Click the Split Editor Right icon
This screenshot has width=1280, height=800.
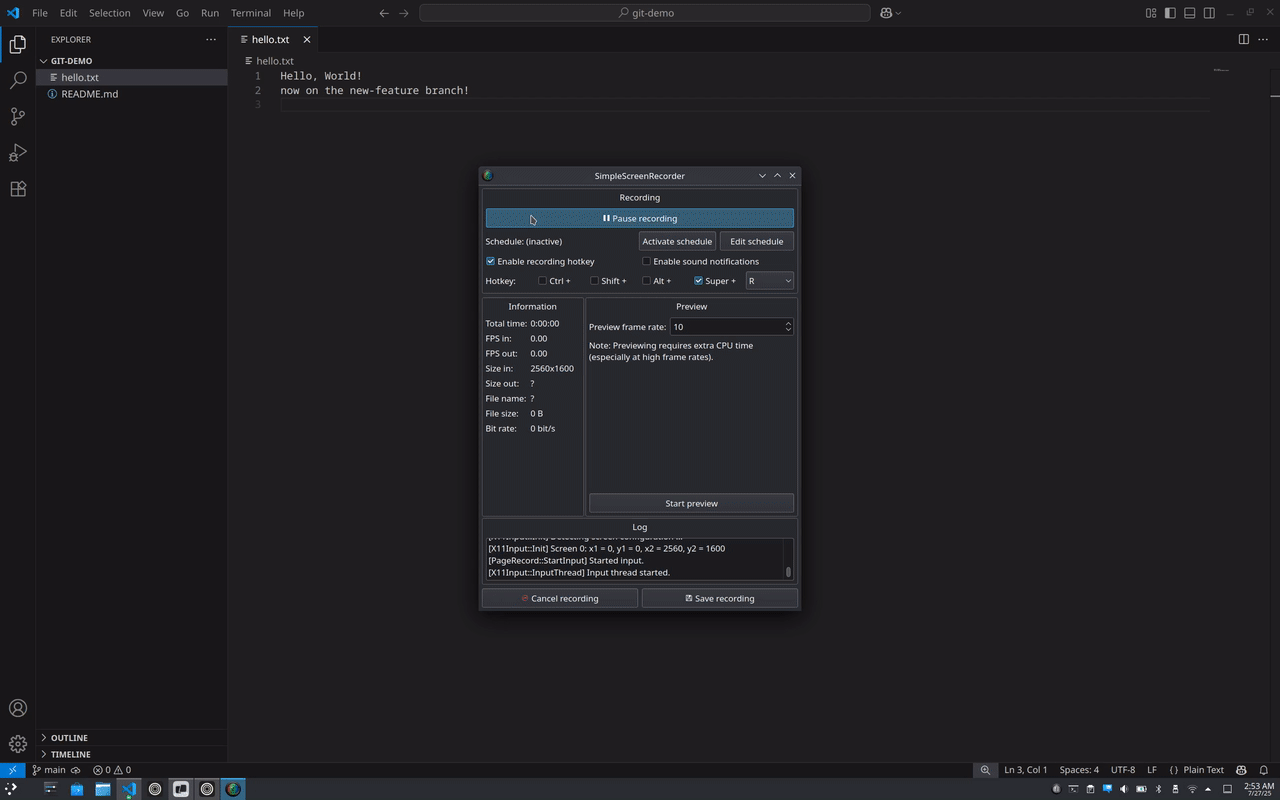pos(1244,39)
